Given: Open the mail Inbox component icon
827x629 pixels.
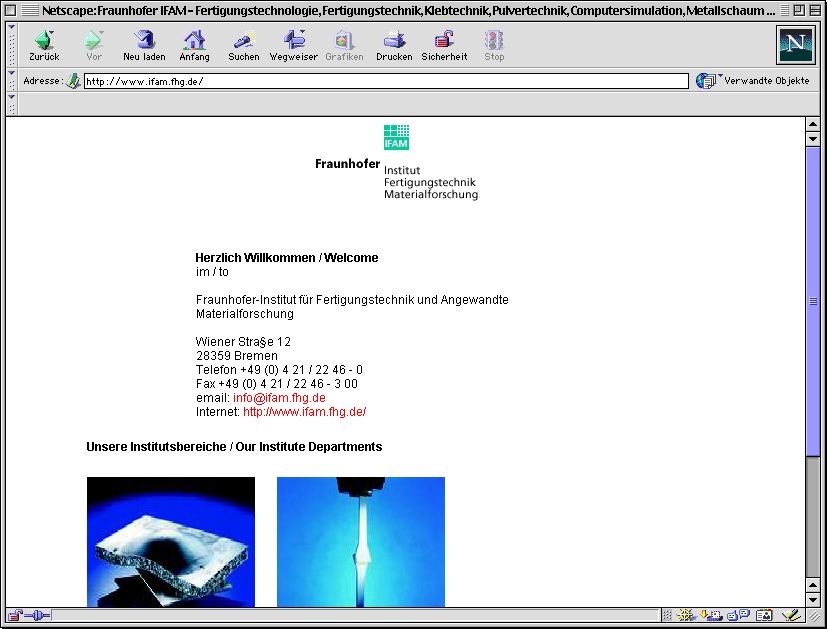Looking at the screenshot, I should [711, 615].
